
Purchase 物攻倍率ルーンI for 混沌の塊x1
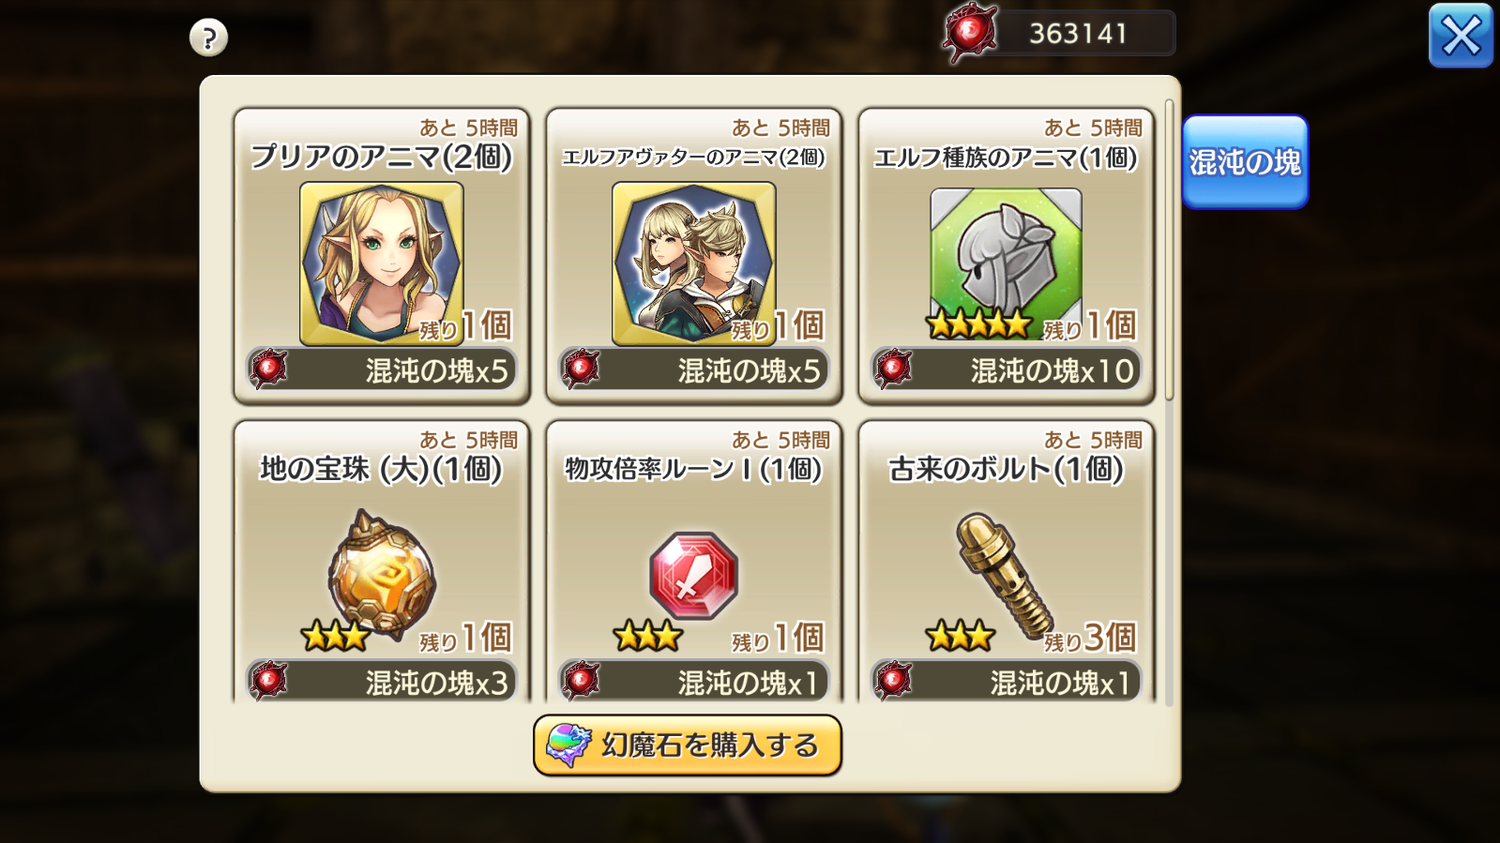pyautogui.click(x=694, y=682)
